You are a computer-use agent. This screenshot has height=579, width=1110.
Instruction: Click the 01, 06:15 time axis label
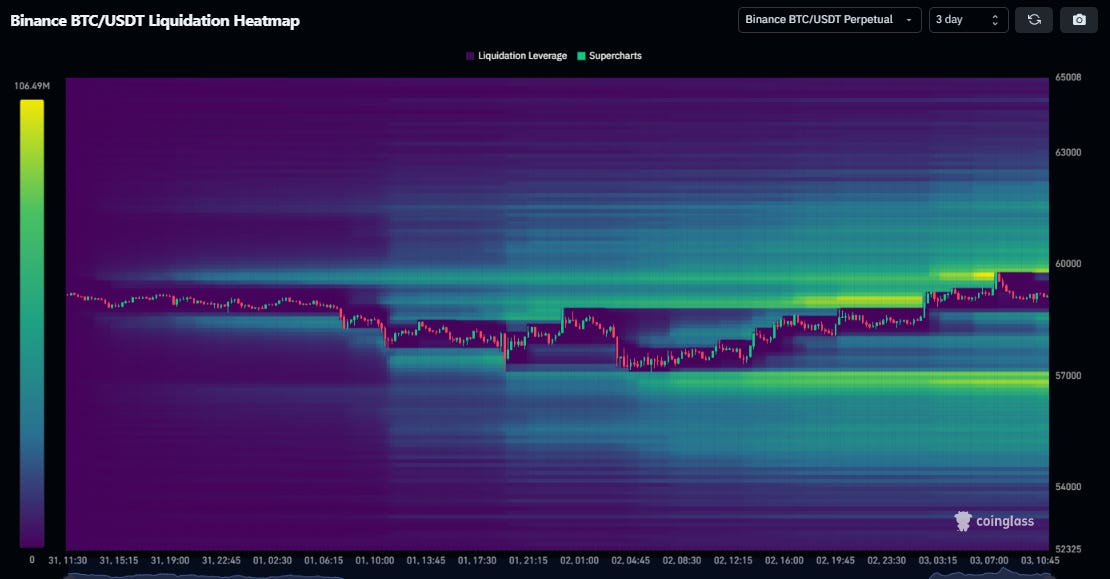[x=324, y=561]
